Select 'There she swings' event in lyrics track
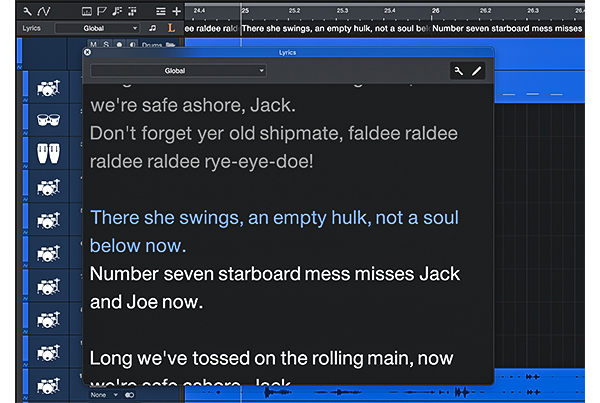The height and width of the screenshot is (403, 600). point(335,28)
